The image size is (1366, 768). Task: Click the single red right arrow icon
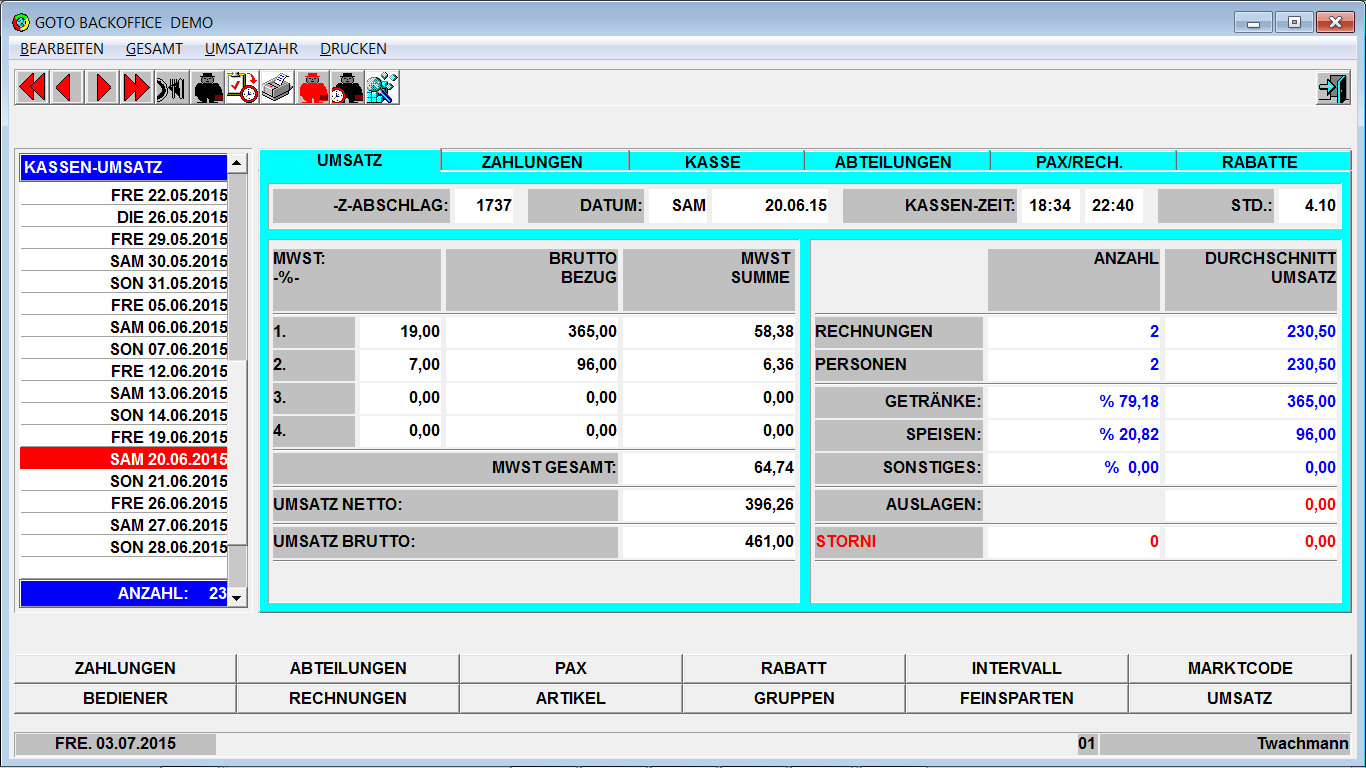tap(102, 88)
